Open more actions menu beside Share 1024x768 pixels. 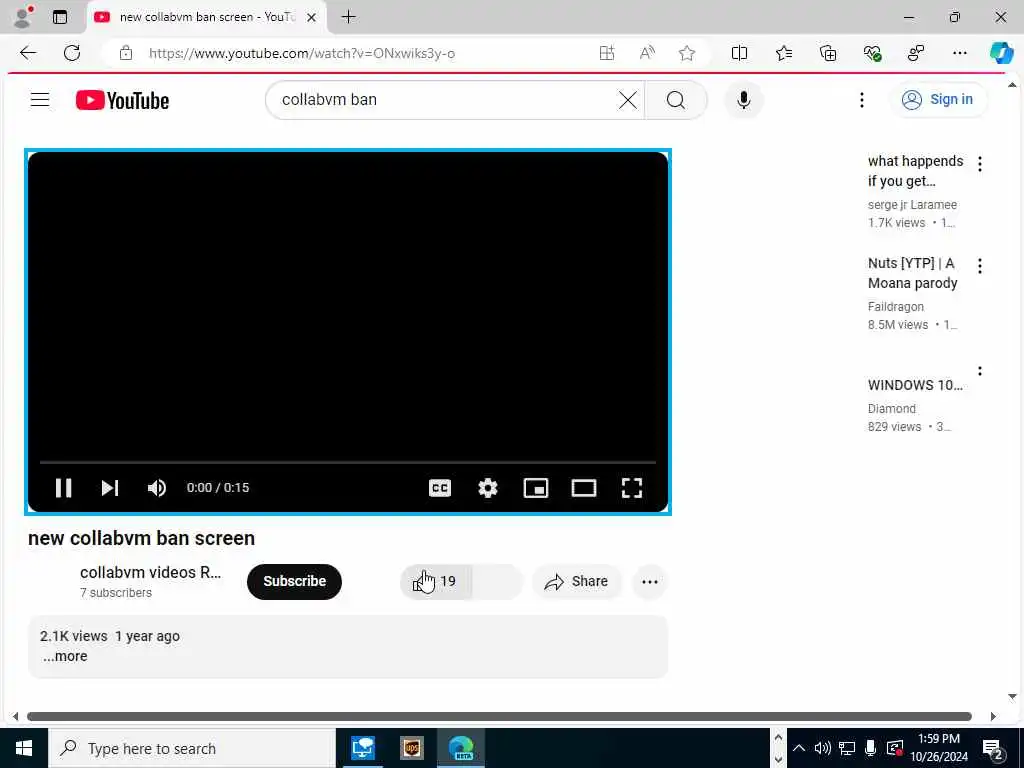coord(649,581)
